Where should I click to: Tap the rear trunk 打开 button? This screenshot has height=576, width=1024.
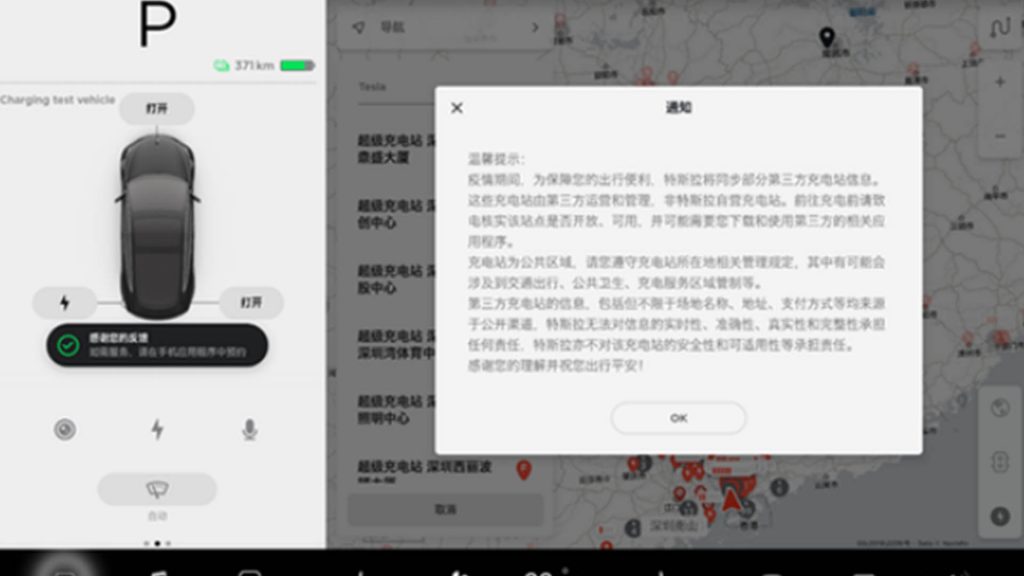click(250, 302)
